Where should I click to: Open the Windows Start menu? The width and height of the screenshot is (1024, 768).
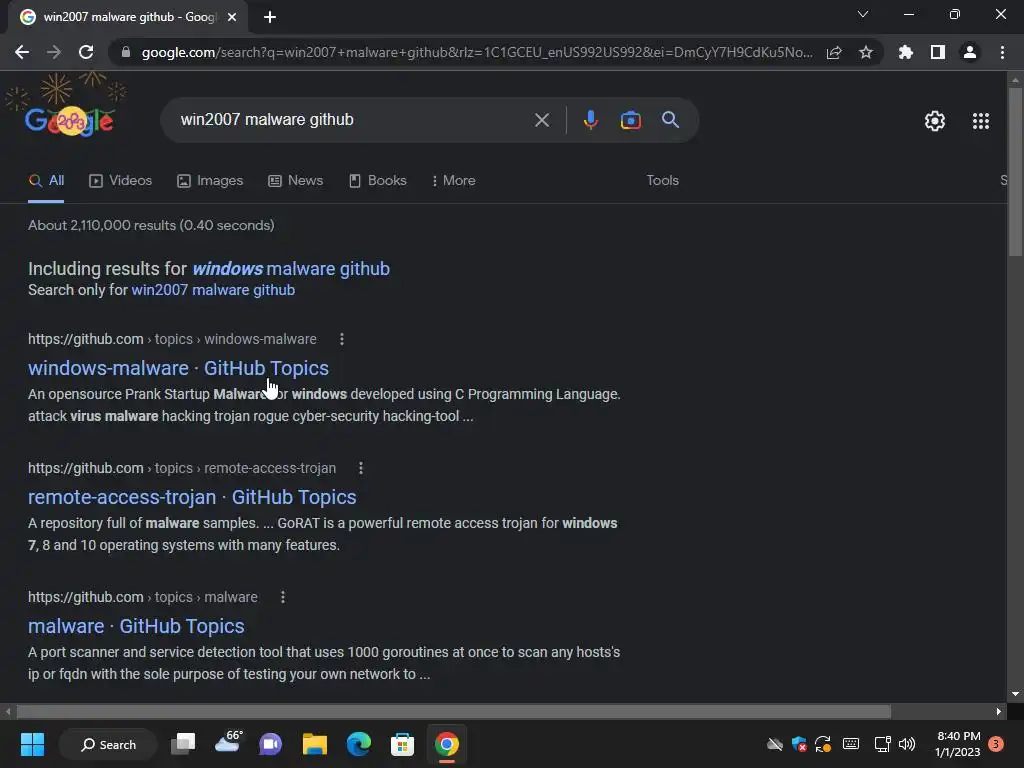[x=32, y=744]
